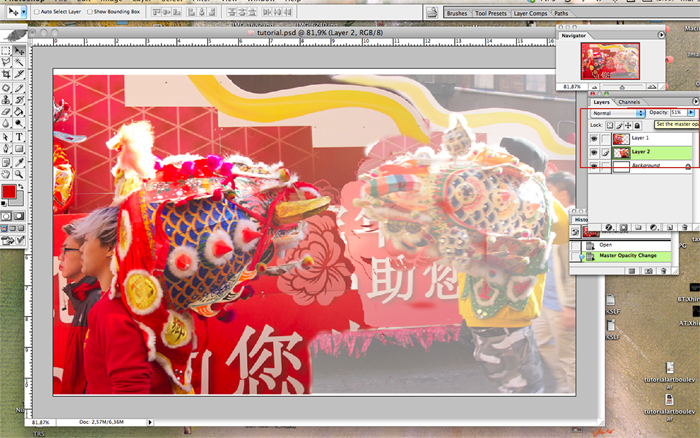Select the Magic Wand tool
Viewport: 700px width, 438px height.
coord(19,62)
